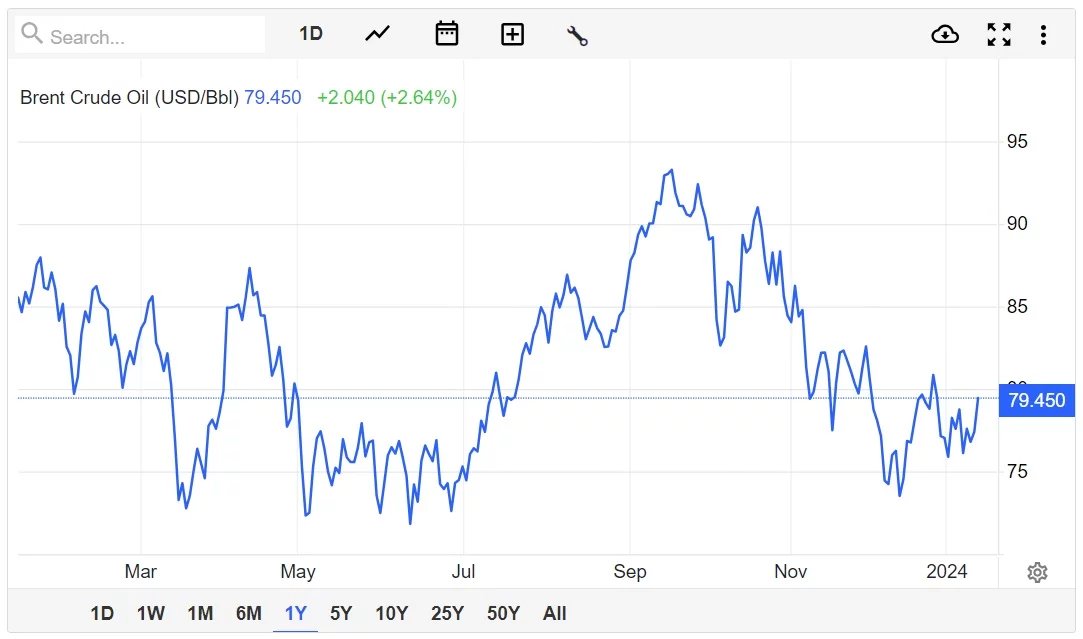Image resolution: width=1083 pixels, height=639 pixels.
Task: Choose the 5Y time range
Action: tap(341, 613)
